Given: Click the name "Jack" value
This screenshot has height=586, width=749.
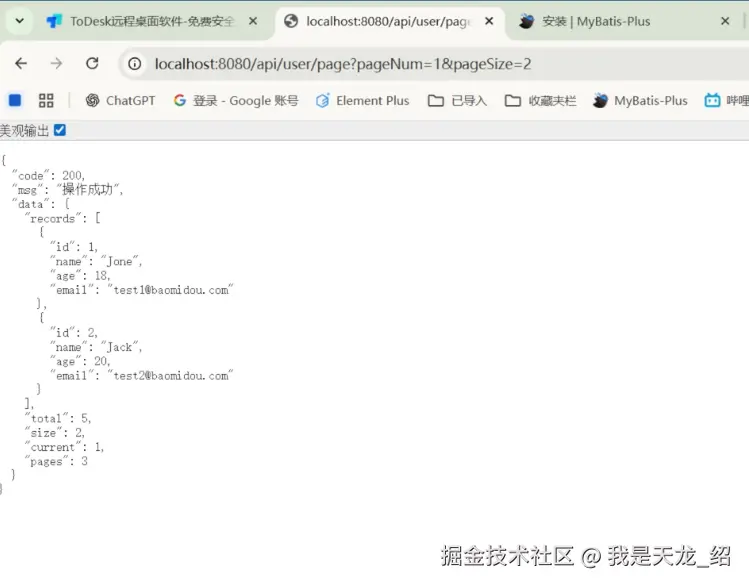Looking at the screenshot, I should [119, 347].
